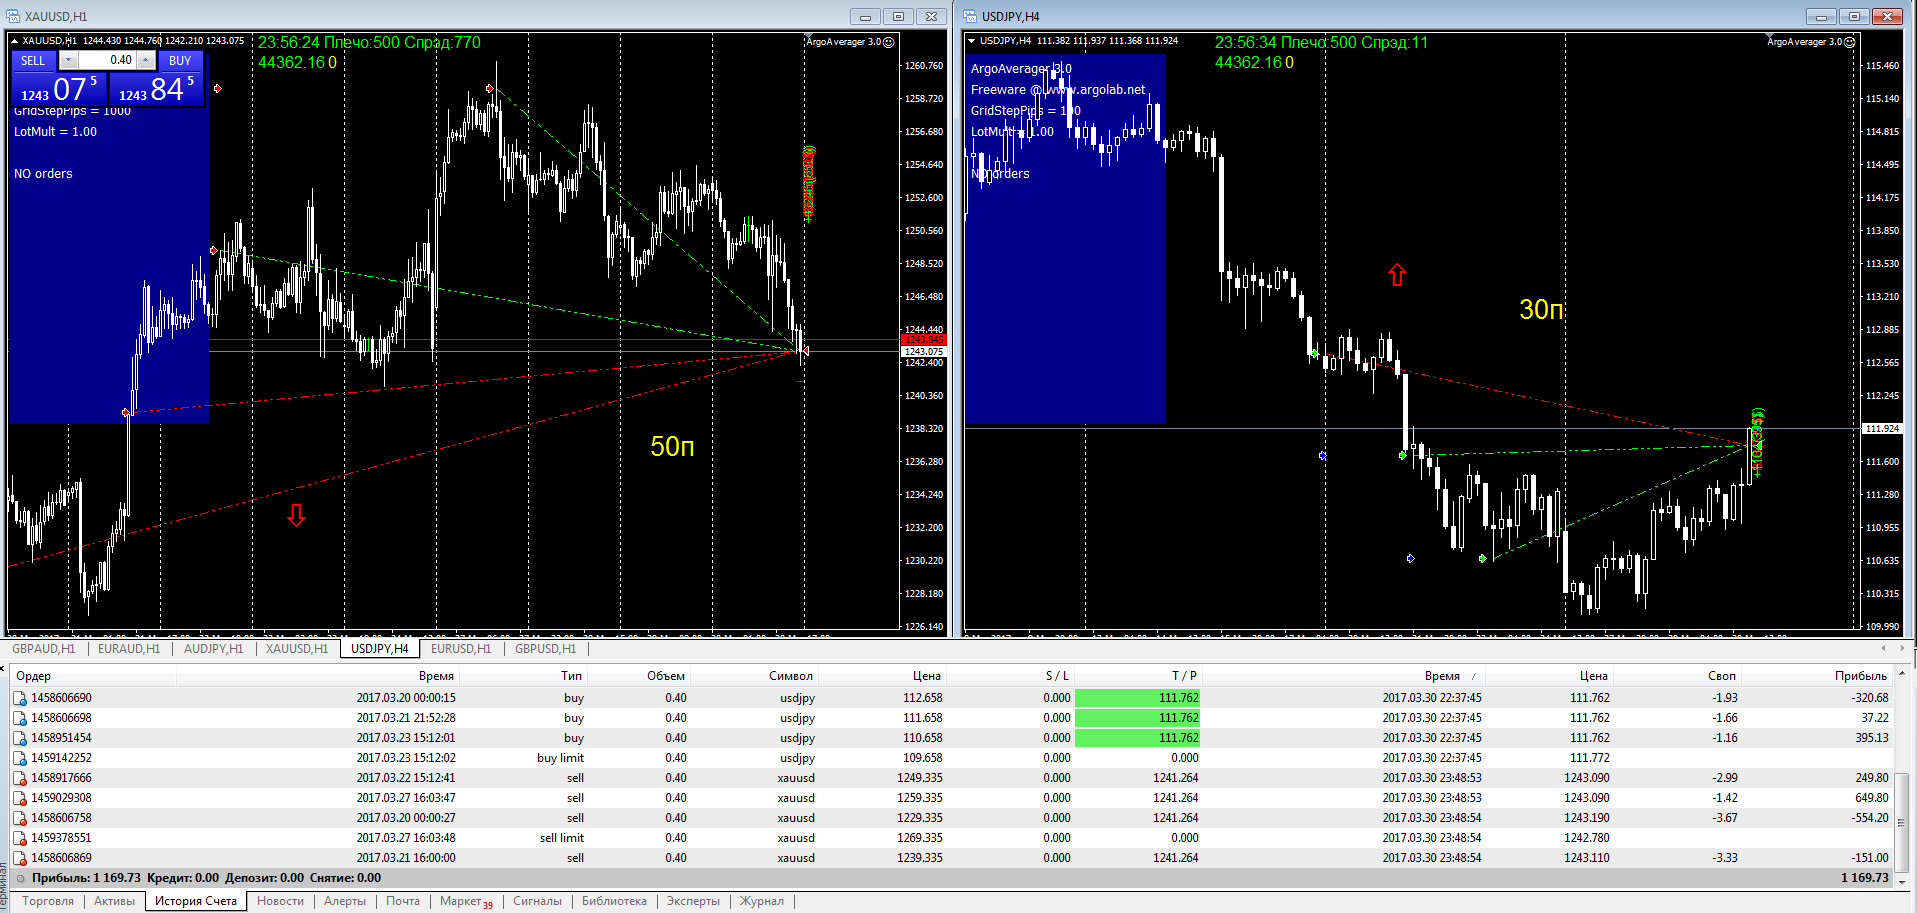Switch to the EURUSD,H1 chart tab

click(461, 649)
